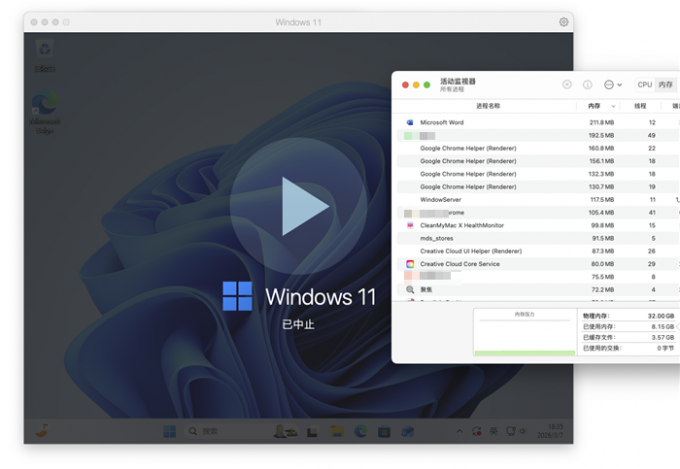The width and height of the screenshot is (680, 469).
Task: Open the ellipsis more-options dropdown in Activity Monitor
Action: (x=613, y=85)
